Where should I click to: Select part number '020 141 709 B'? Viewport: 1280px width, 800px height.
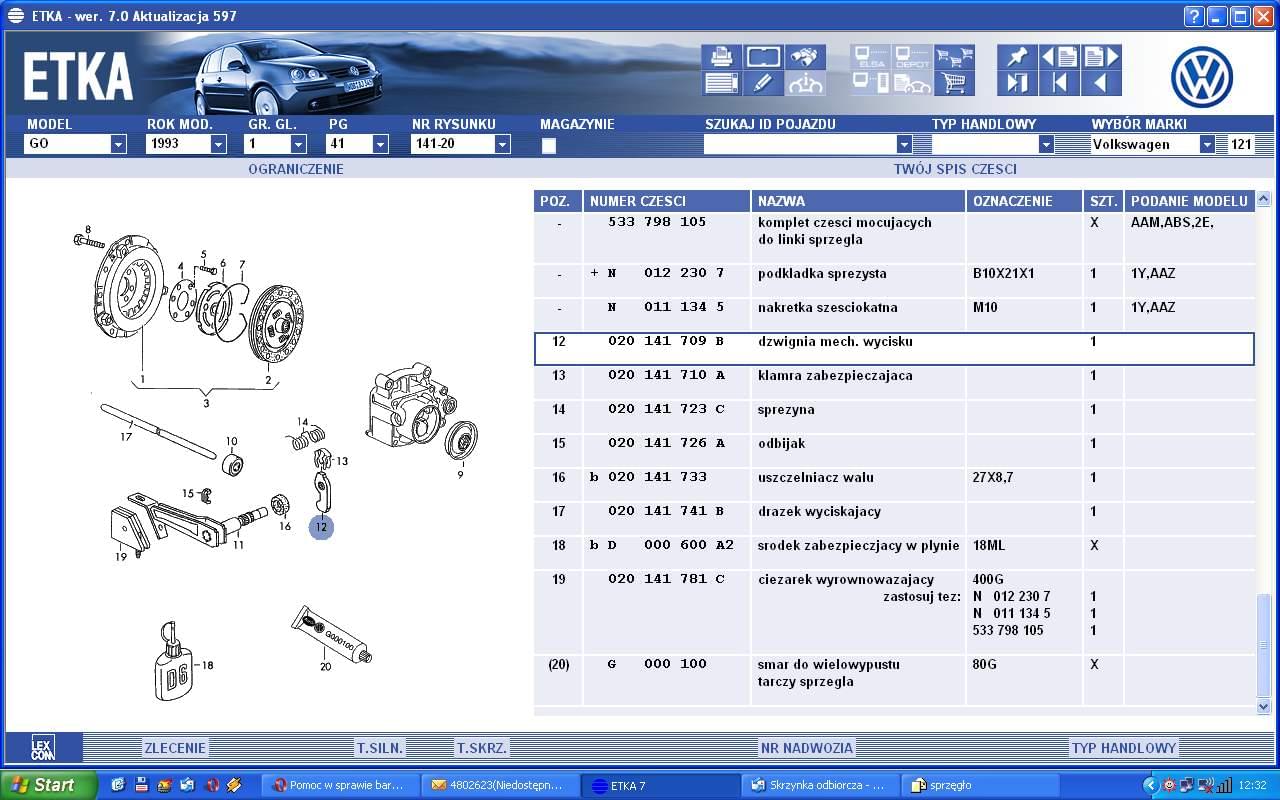665,342
